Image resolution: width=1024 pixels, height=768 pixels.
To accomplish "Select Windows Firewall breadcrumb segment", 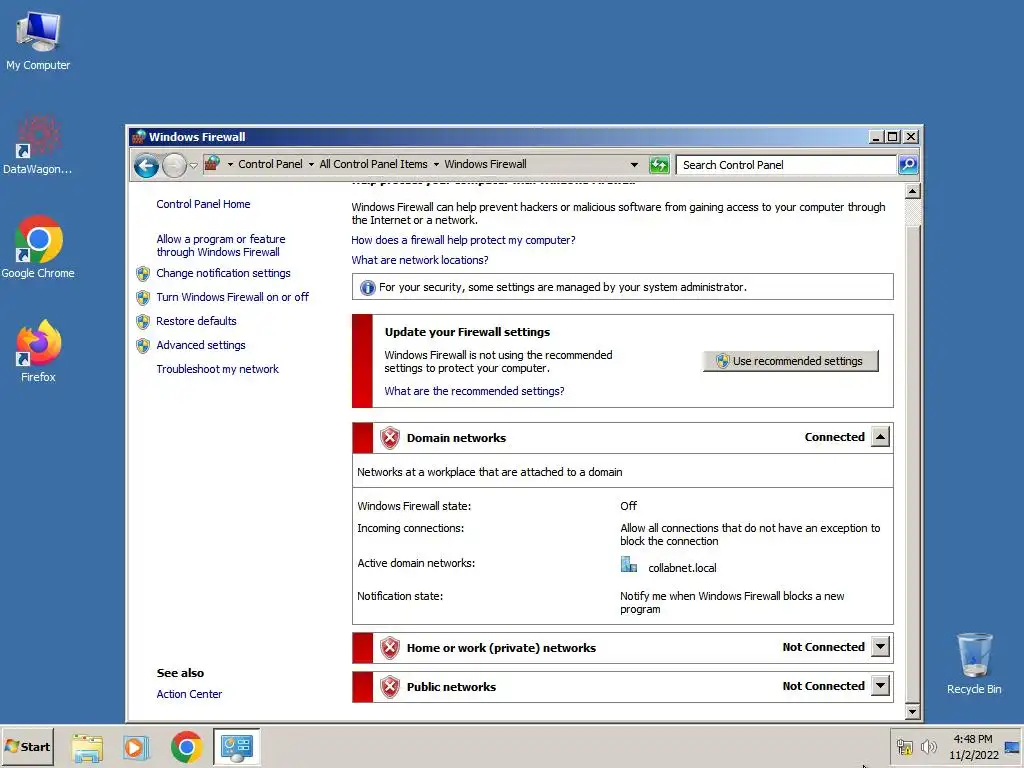I will [x=485, y=164].
